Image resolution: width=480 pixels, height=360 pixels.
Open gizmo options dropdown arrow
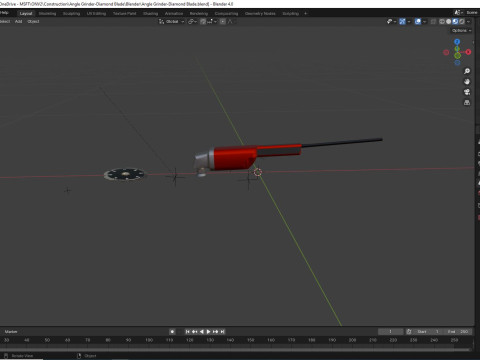[409, 22]
